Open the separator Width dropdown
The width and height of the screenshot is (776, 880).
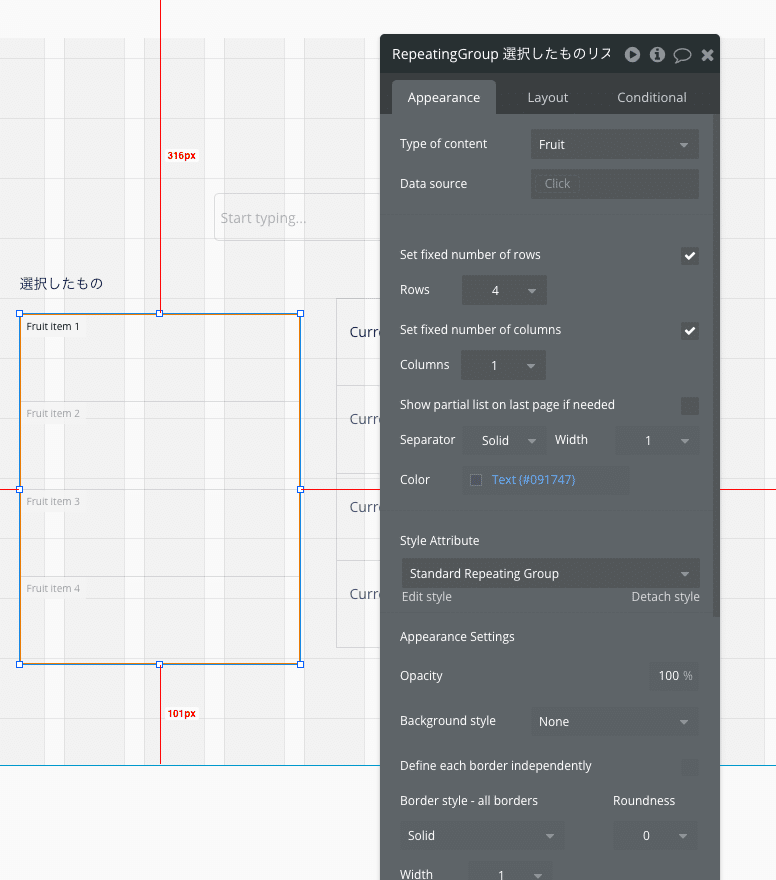[x=657, y=440]
